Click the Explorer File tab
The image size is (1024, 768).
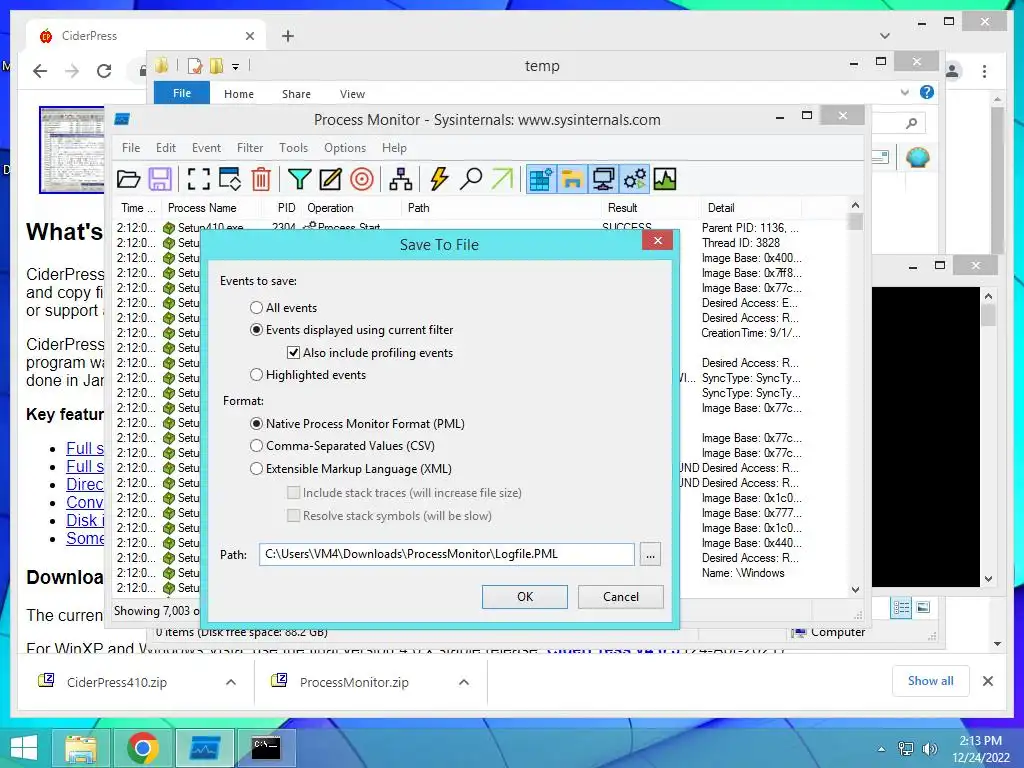point(182,93)
